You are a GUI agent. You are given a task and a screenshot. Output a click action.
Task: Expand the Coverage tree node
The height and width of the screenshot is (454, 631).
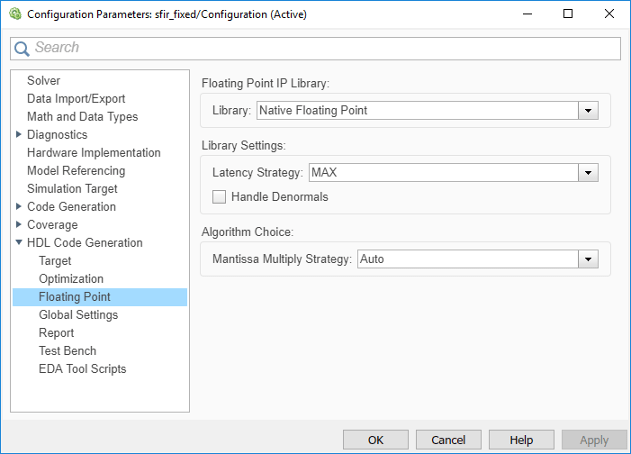point(19,225)
